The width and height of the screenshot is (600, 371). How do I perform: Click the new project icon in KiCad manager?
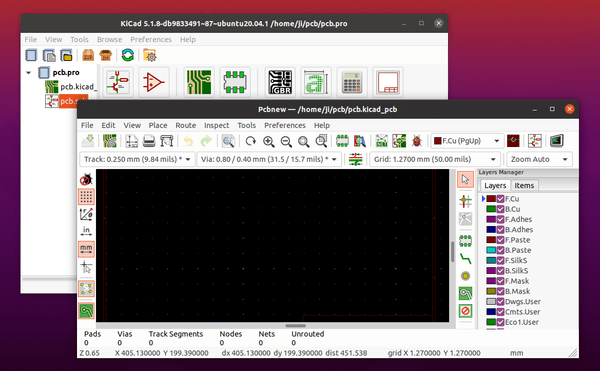click(x=31, y=55)
